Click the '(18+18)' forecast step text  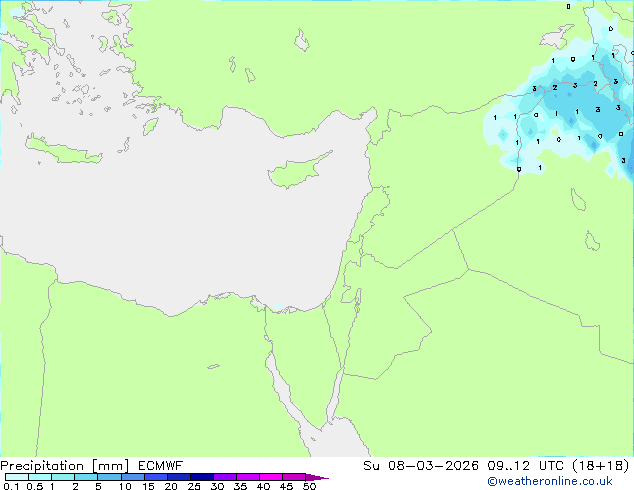pyautogui.click(x=601, y=466)
